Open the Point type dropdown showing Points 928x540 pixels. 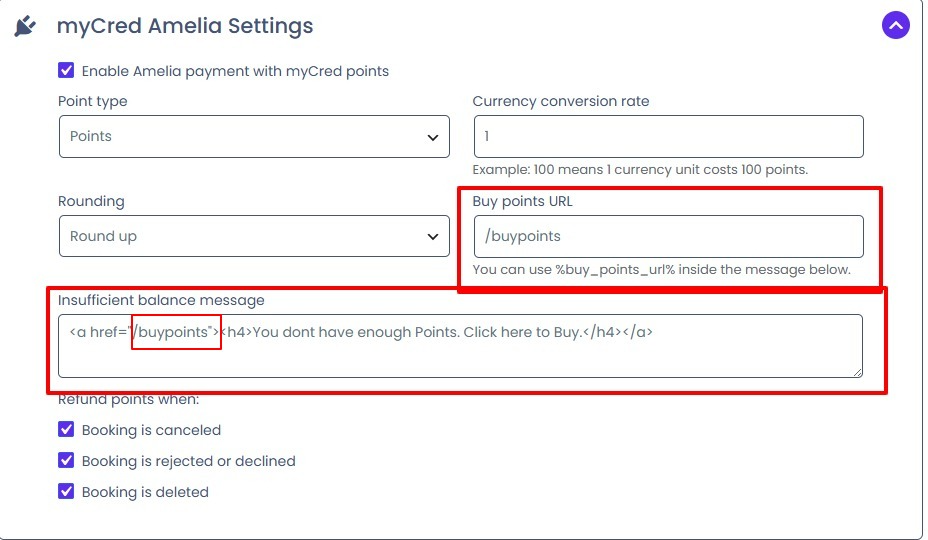point(254,137)
